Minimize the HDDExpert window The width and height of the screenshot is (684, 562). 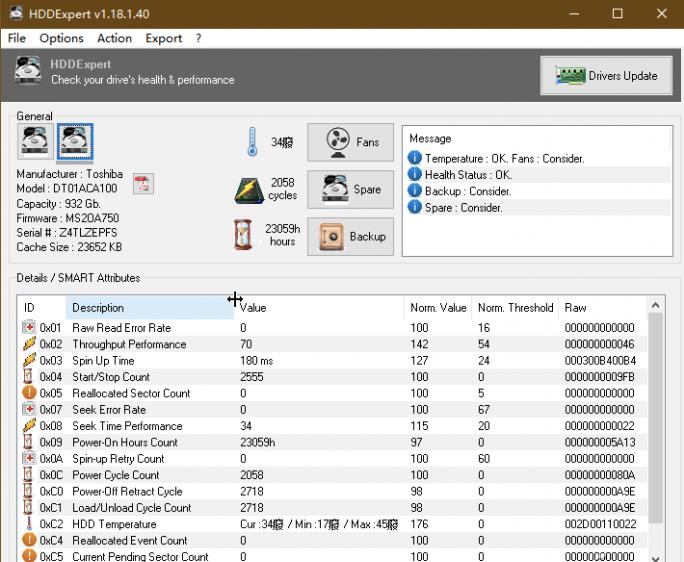pyautogui.click(x=575, y=14)
